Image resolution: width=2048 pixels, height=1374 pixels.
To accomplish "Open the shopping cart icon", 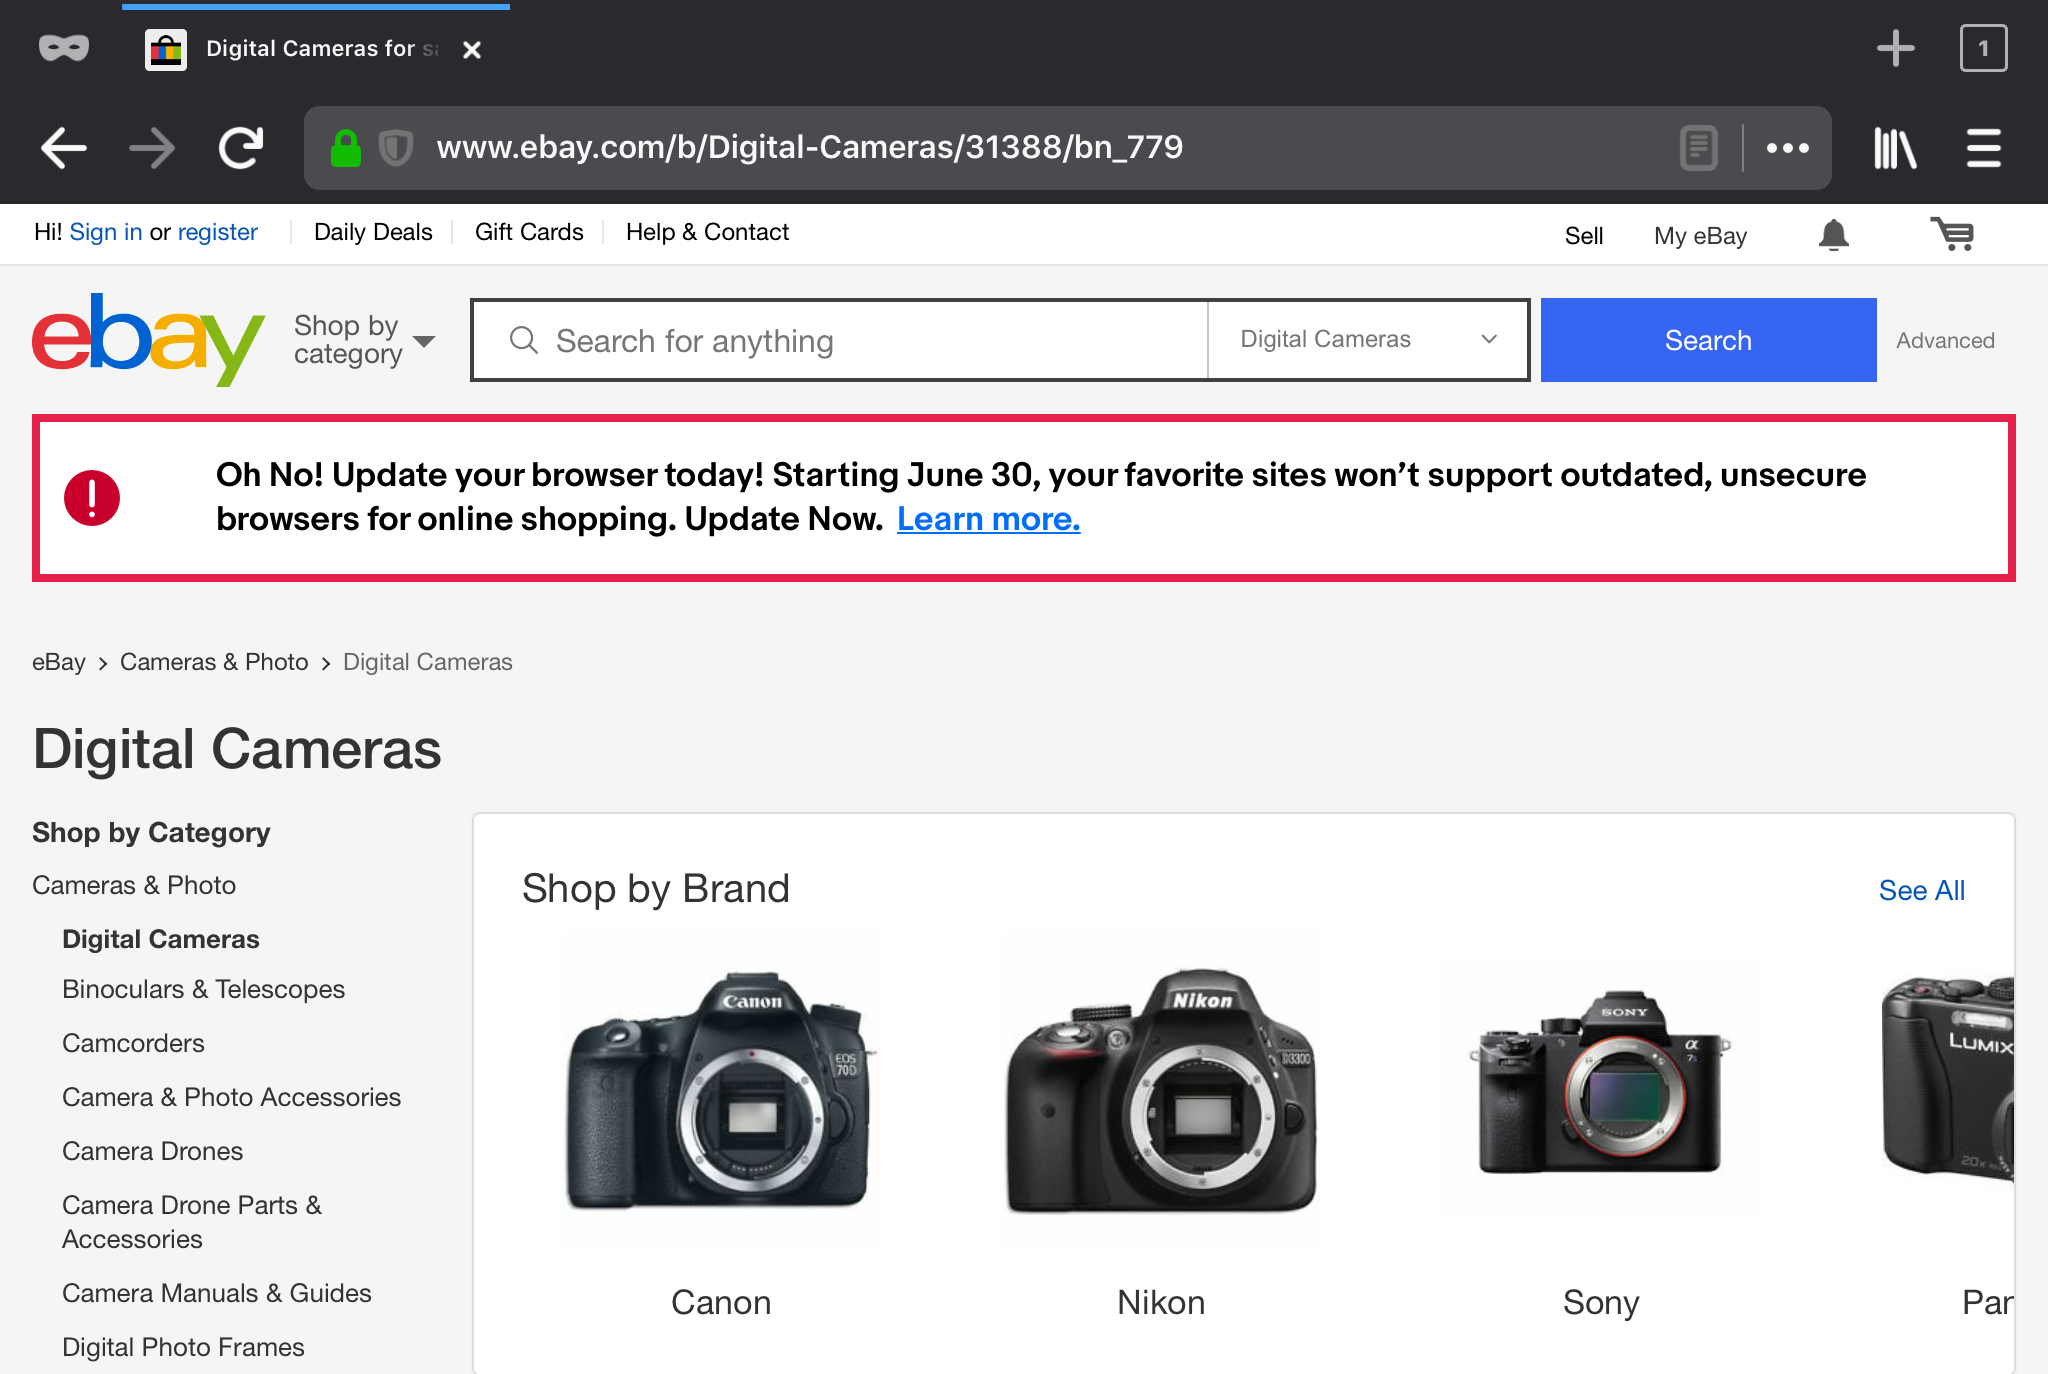I will click(1951, 235).
